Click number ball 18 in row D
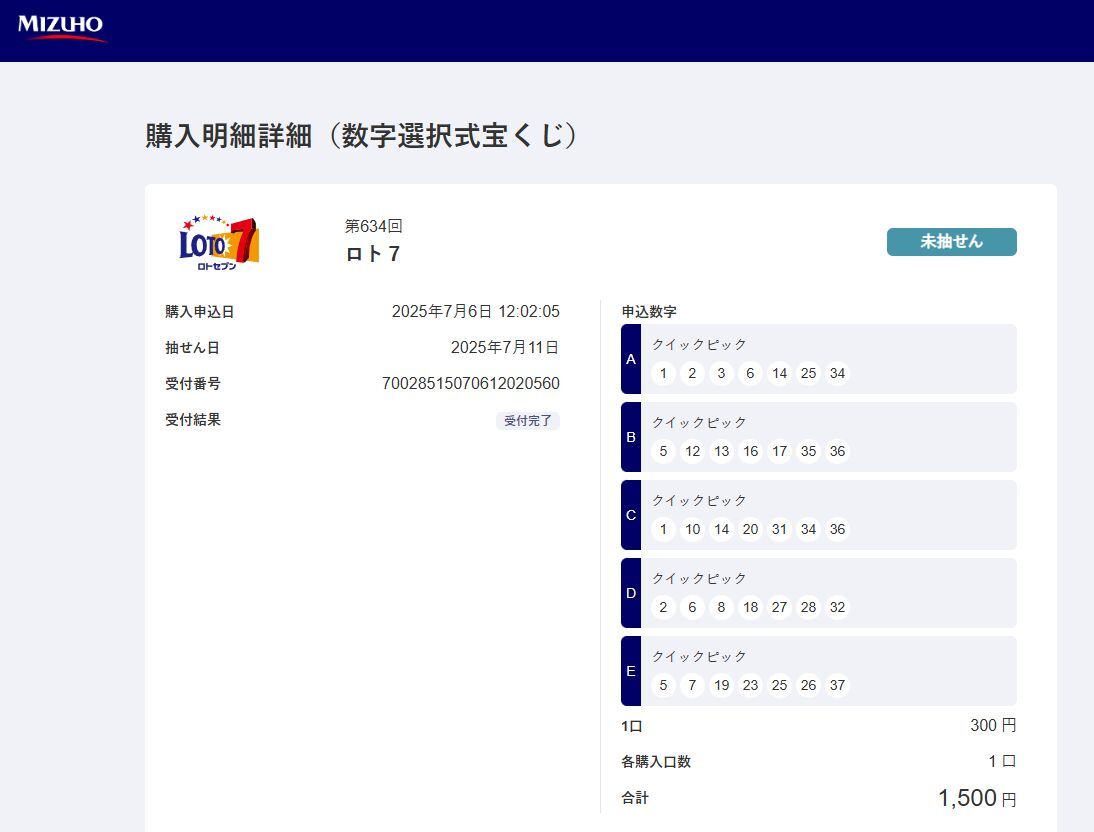 tap(751, 607)
